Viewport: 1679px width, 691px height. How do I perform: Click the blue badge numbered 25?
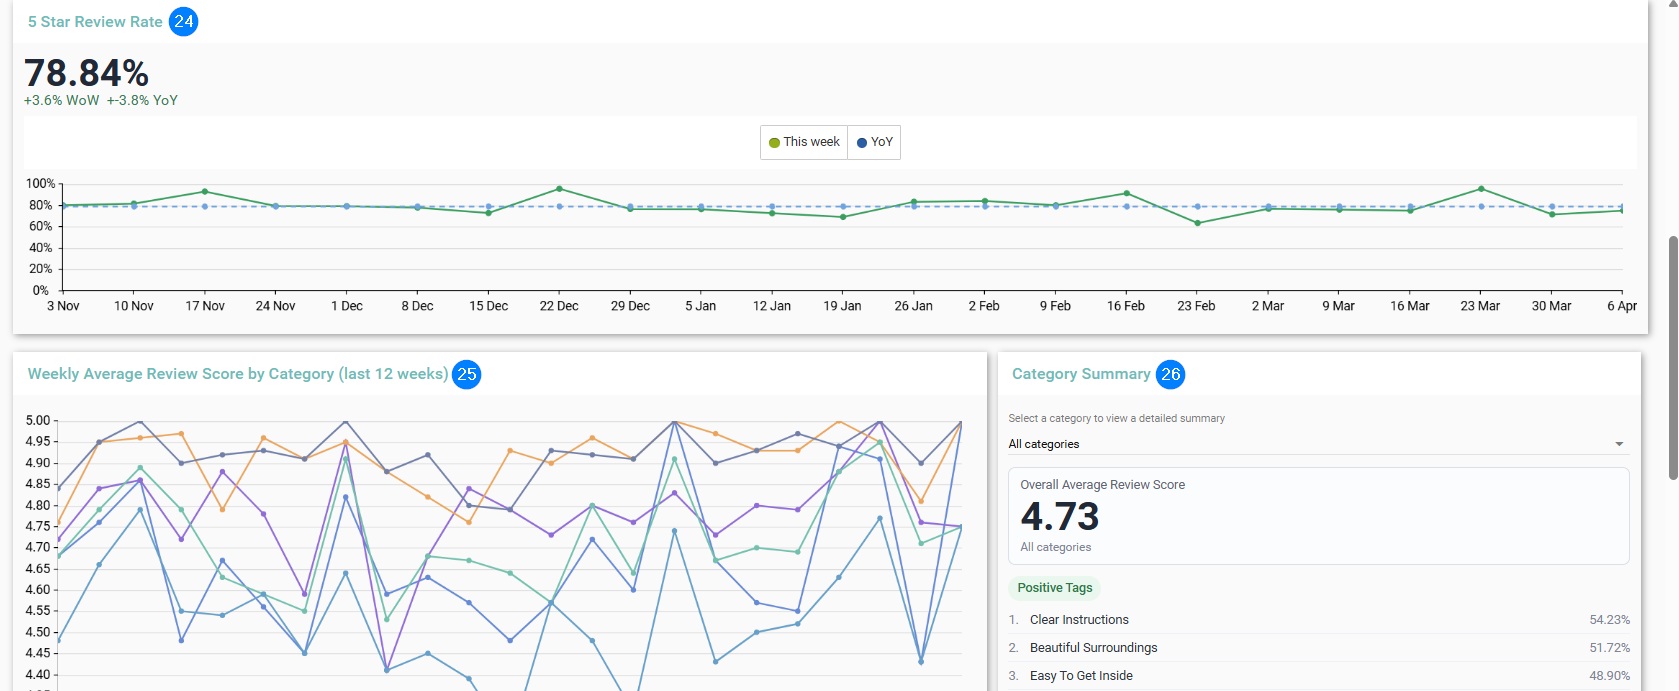467,374
